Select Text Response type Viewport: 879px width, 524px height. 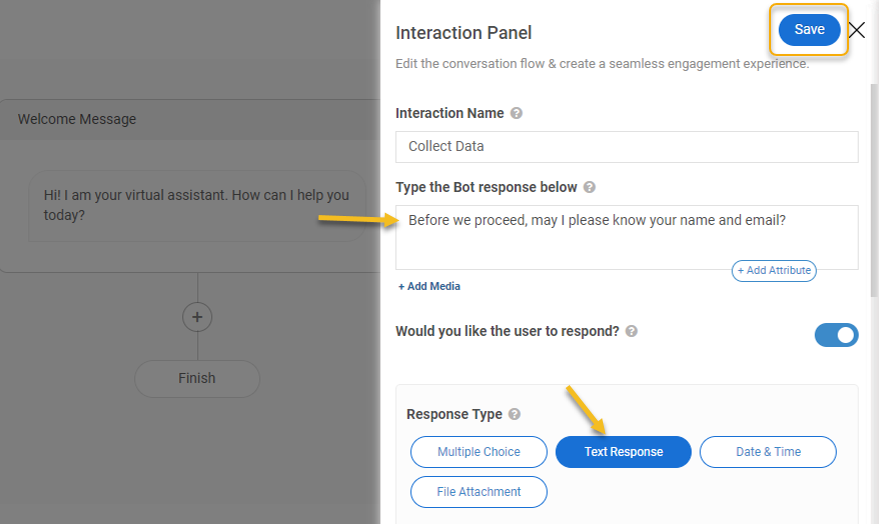[x=623, y=452]
